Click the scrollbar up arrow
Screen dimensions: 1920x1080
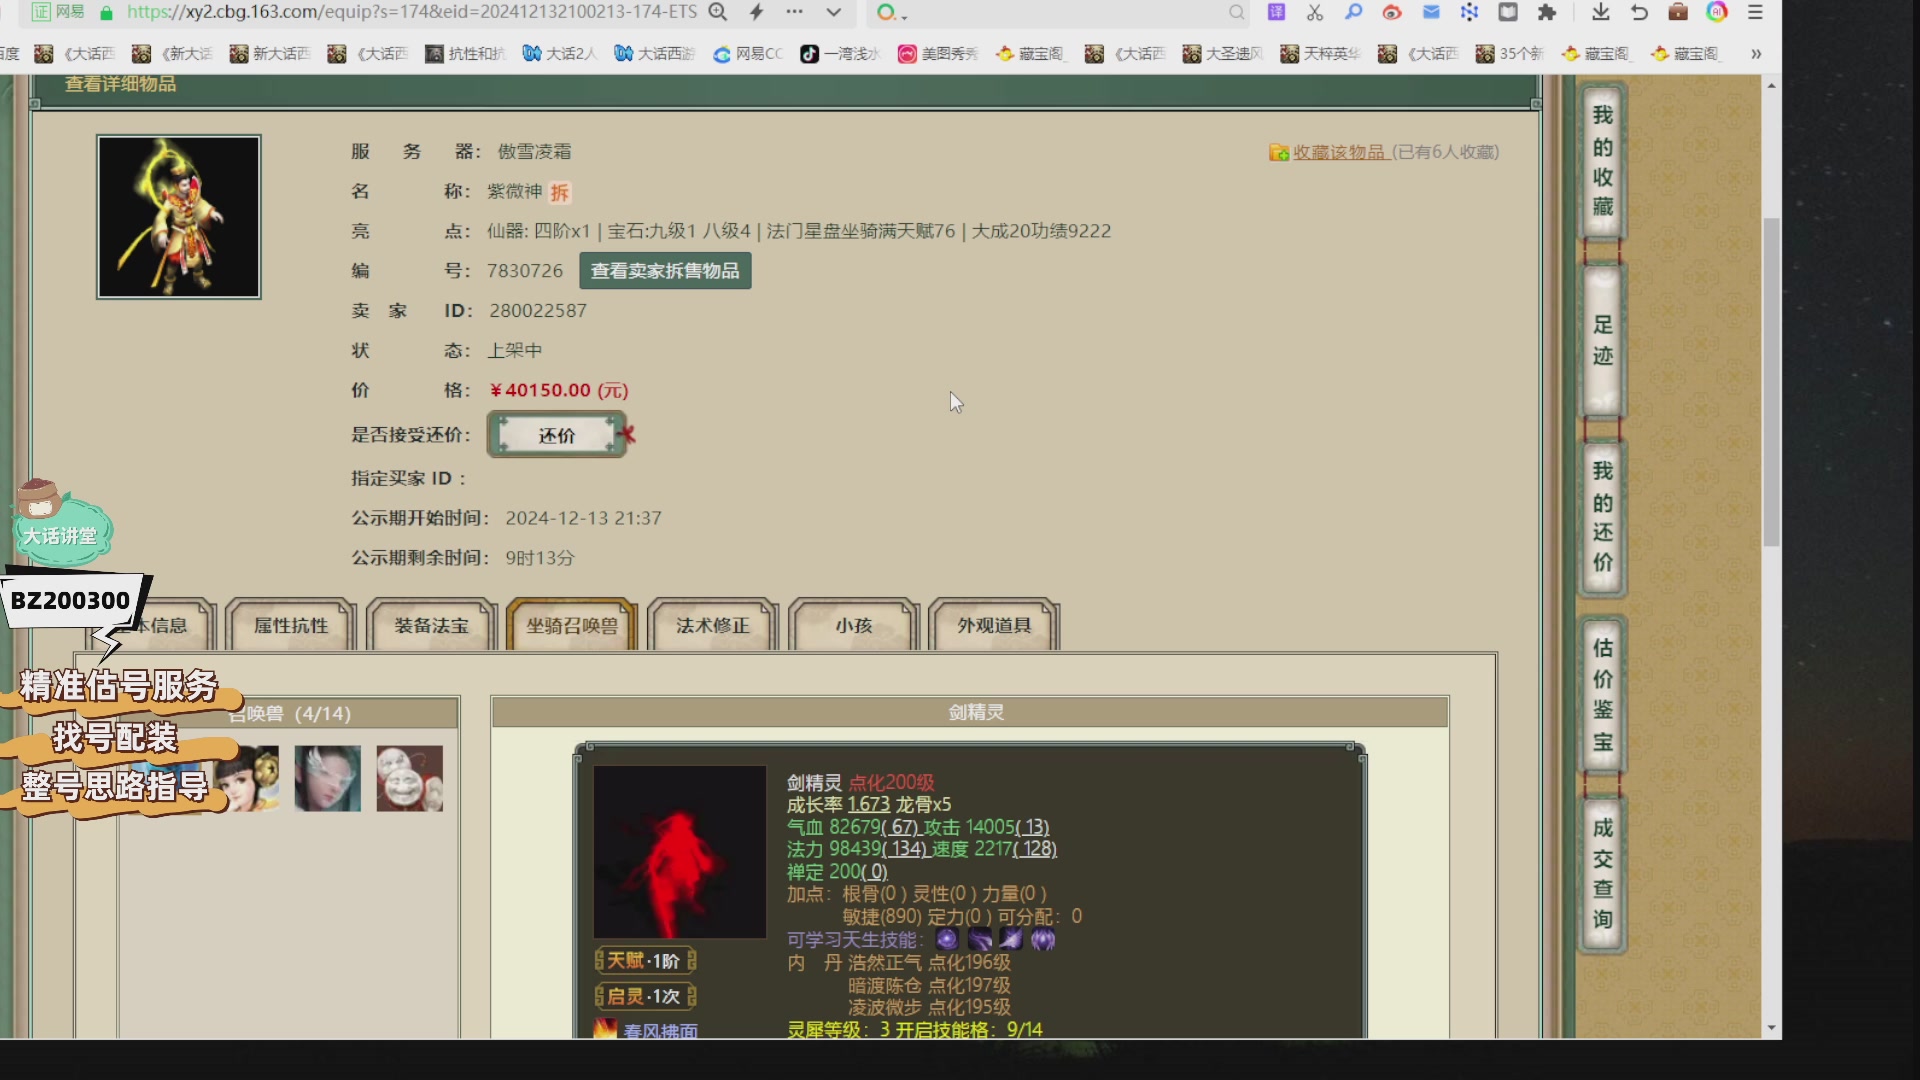1771,86
